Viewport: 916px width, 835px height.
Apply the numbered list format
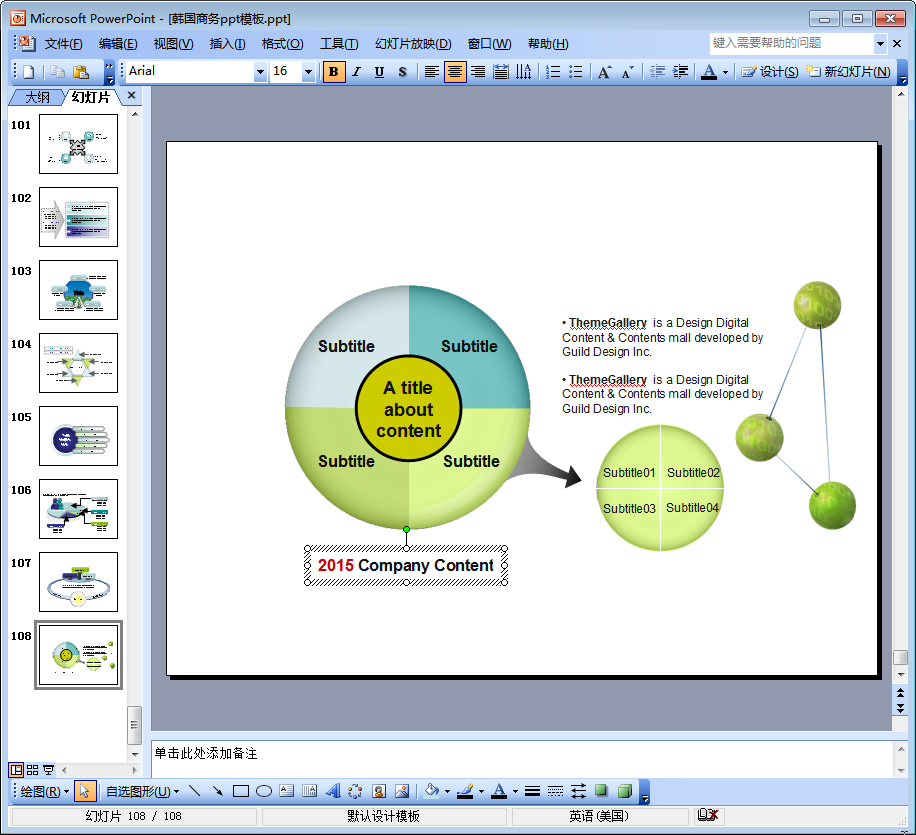(x=553, y=72)
